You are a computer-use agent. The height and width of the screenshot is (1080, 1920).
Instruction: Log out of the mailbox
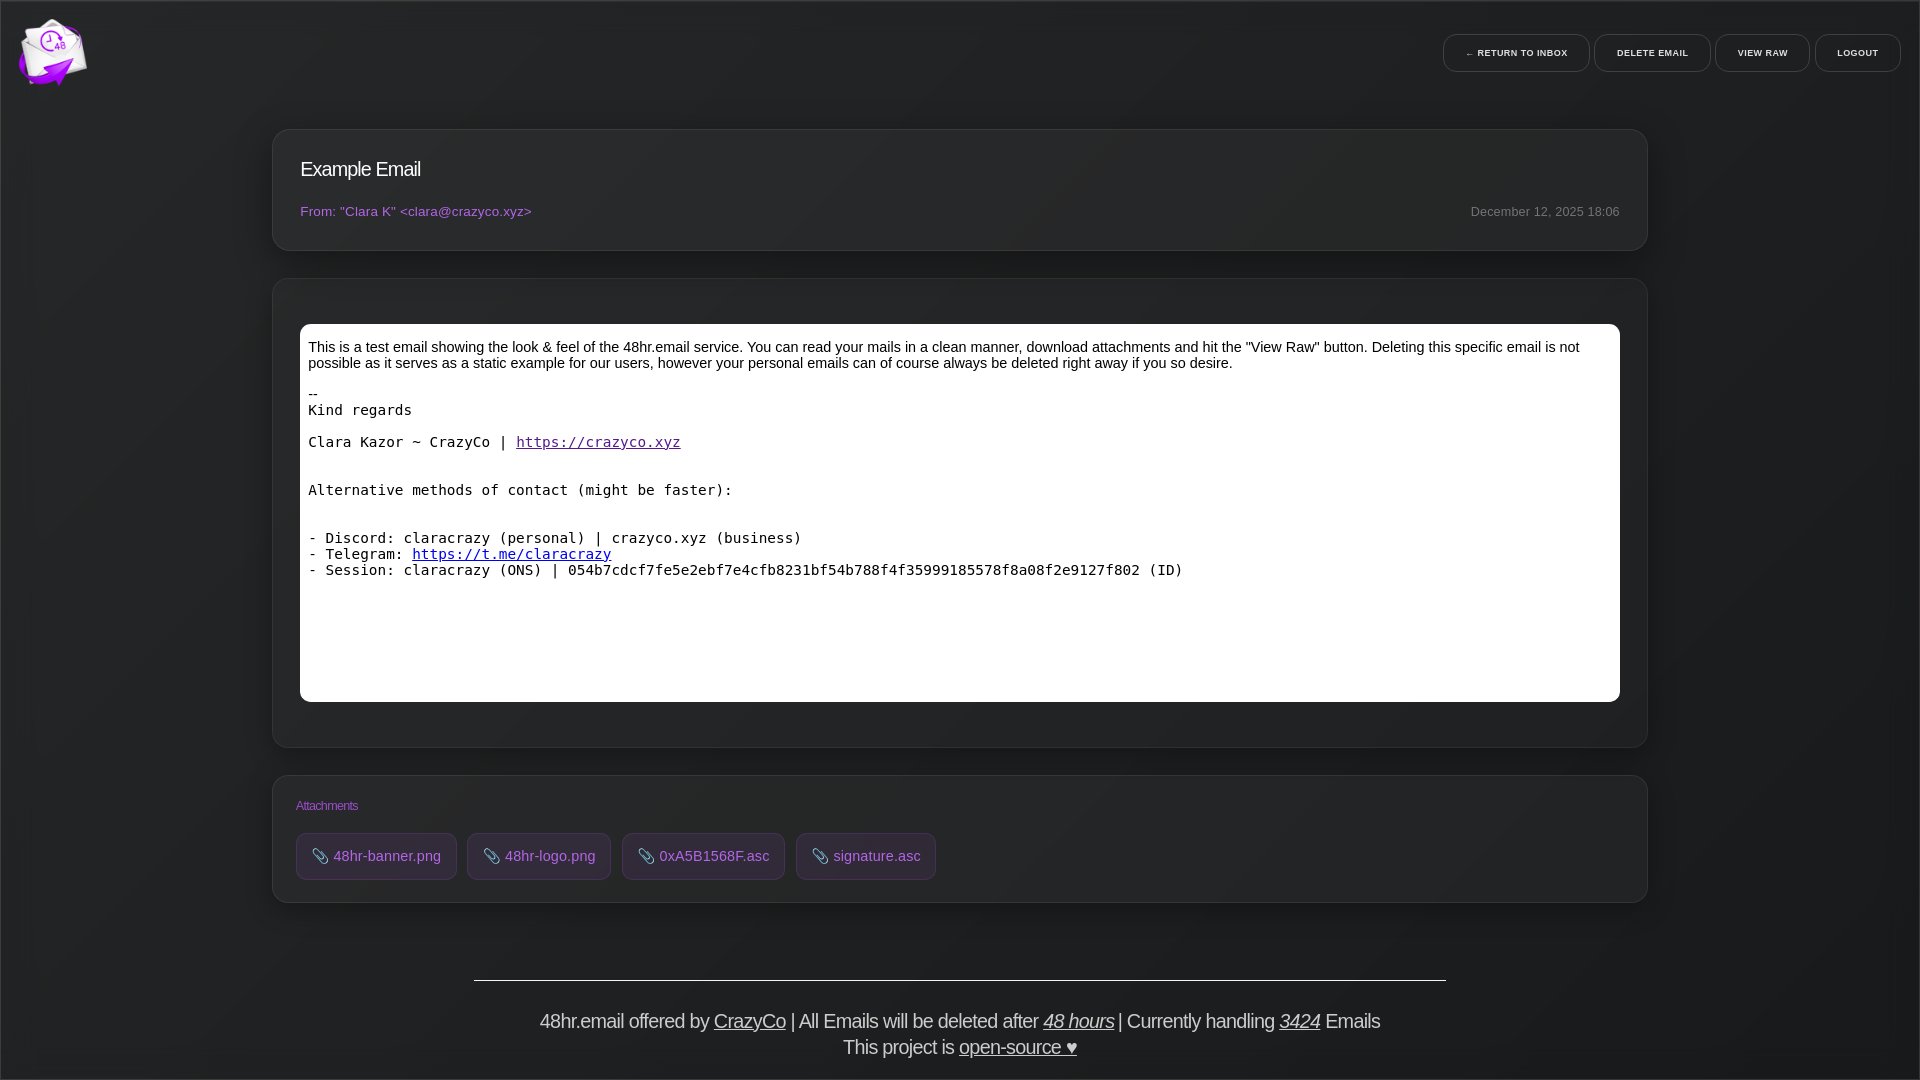1856,53
